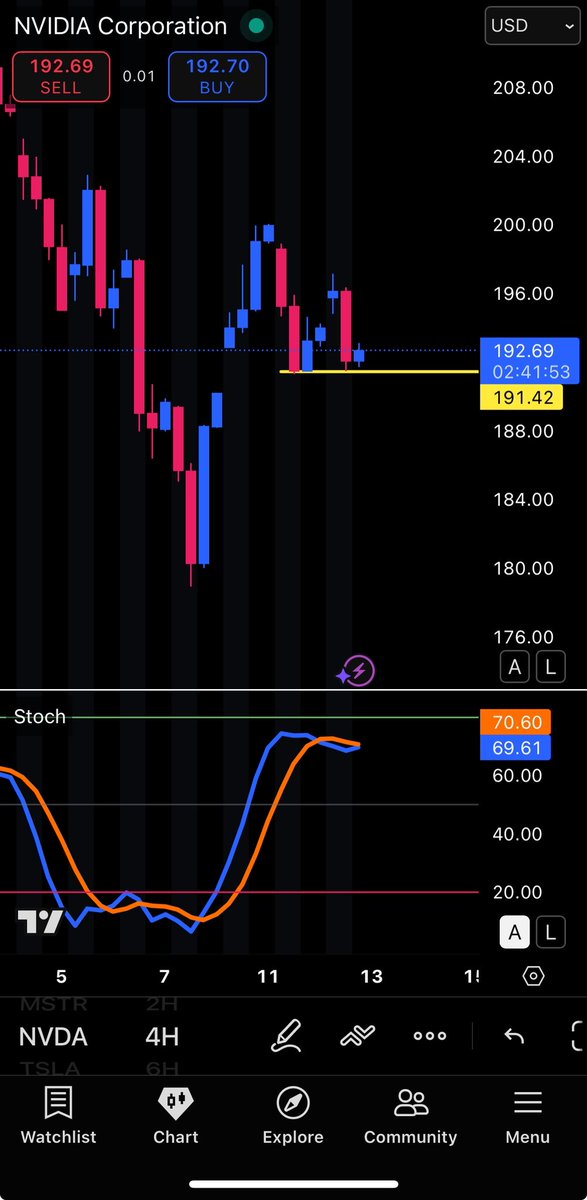Viewport: 587px width, 1200px height.
Task: Open the three-dot more options
Action: coord(430,1036)
